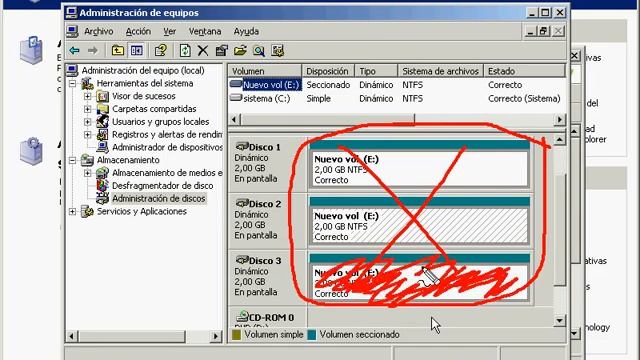Image resolution: width=640 pixels, height=360 pixels.
Task: Select Administración de discos tree item
Action: pos(158,198)
